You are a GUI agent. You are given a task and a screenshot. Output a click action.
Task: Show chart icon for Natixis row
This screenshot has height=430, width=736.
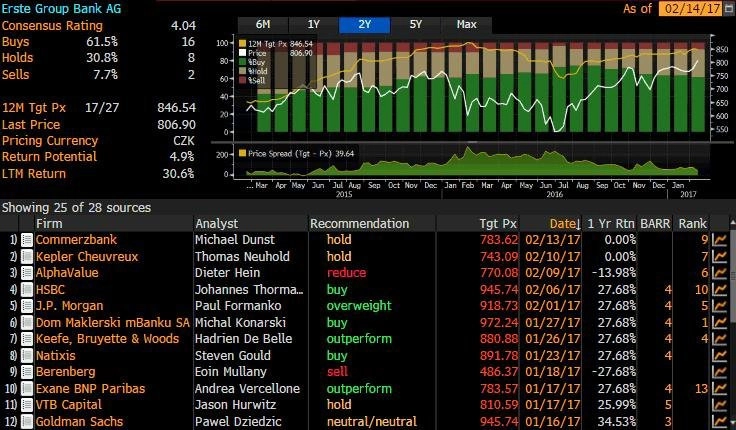(x=720, y=356)
